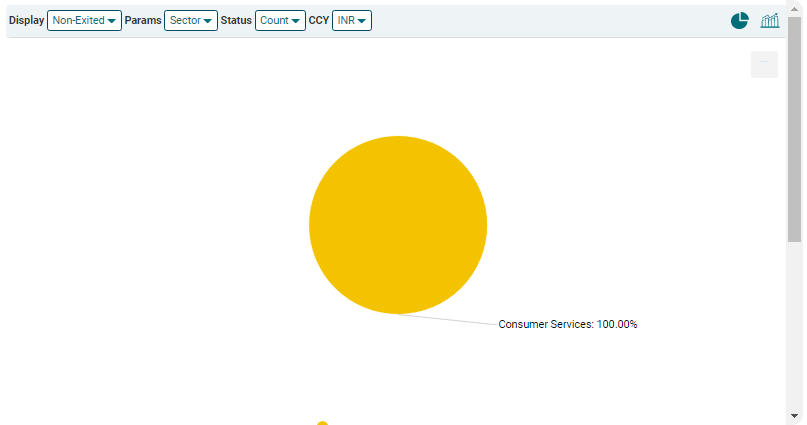Click the Status label
Image resolution: width=807 pixels, height=425 pixels.
coord(236,21)
